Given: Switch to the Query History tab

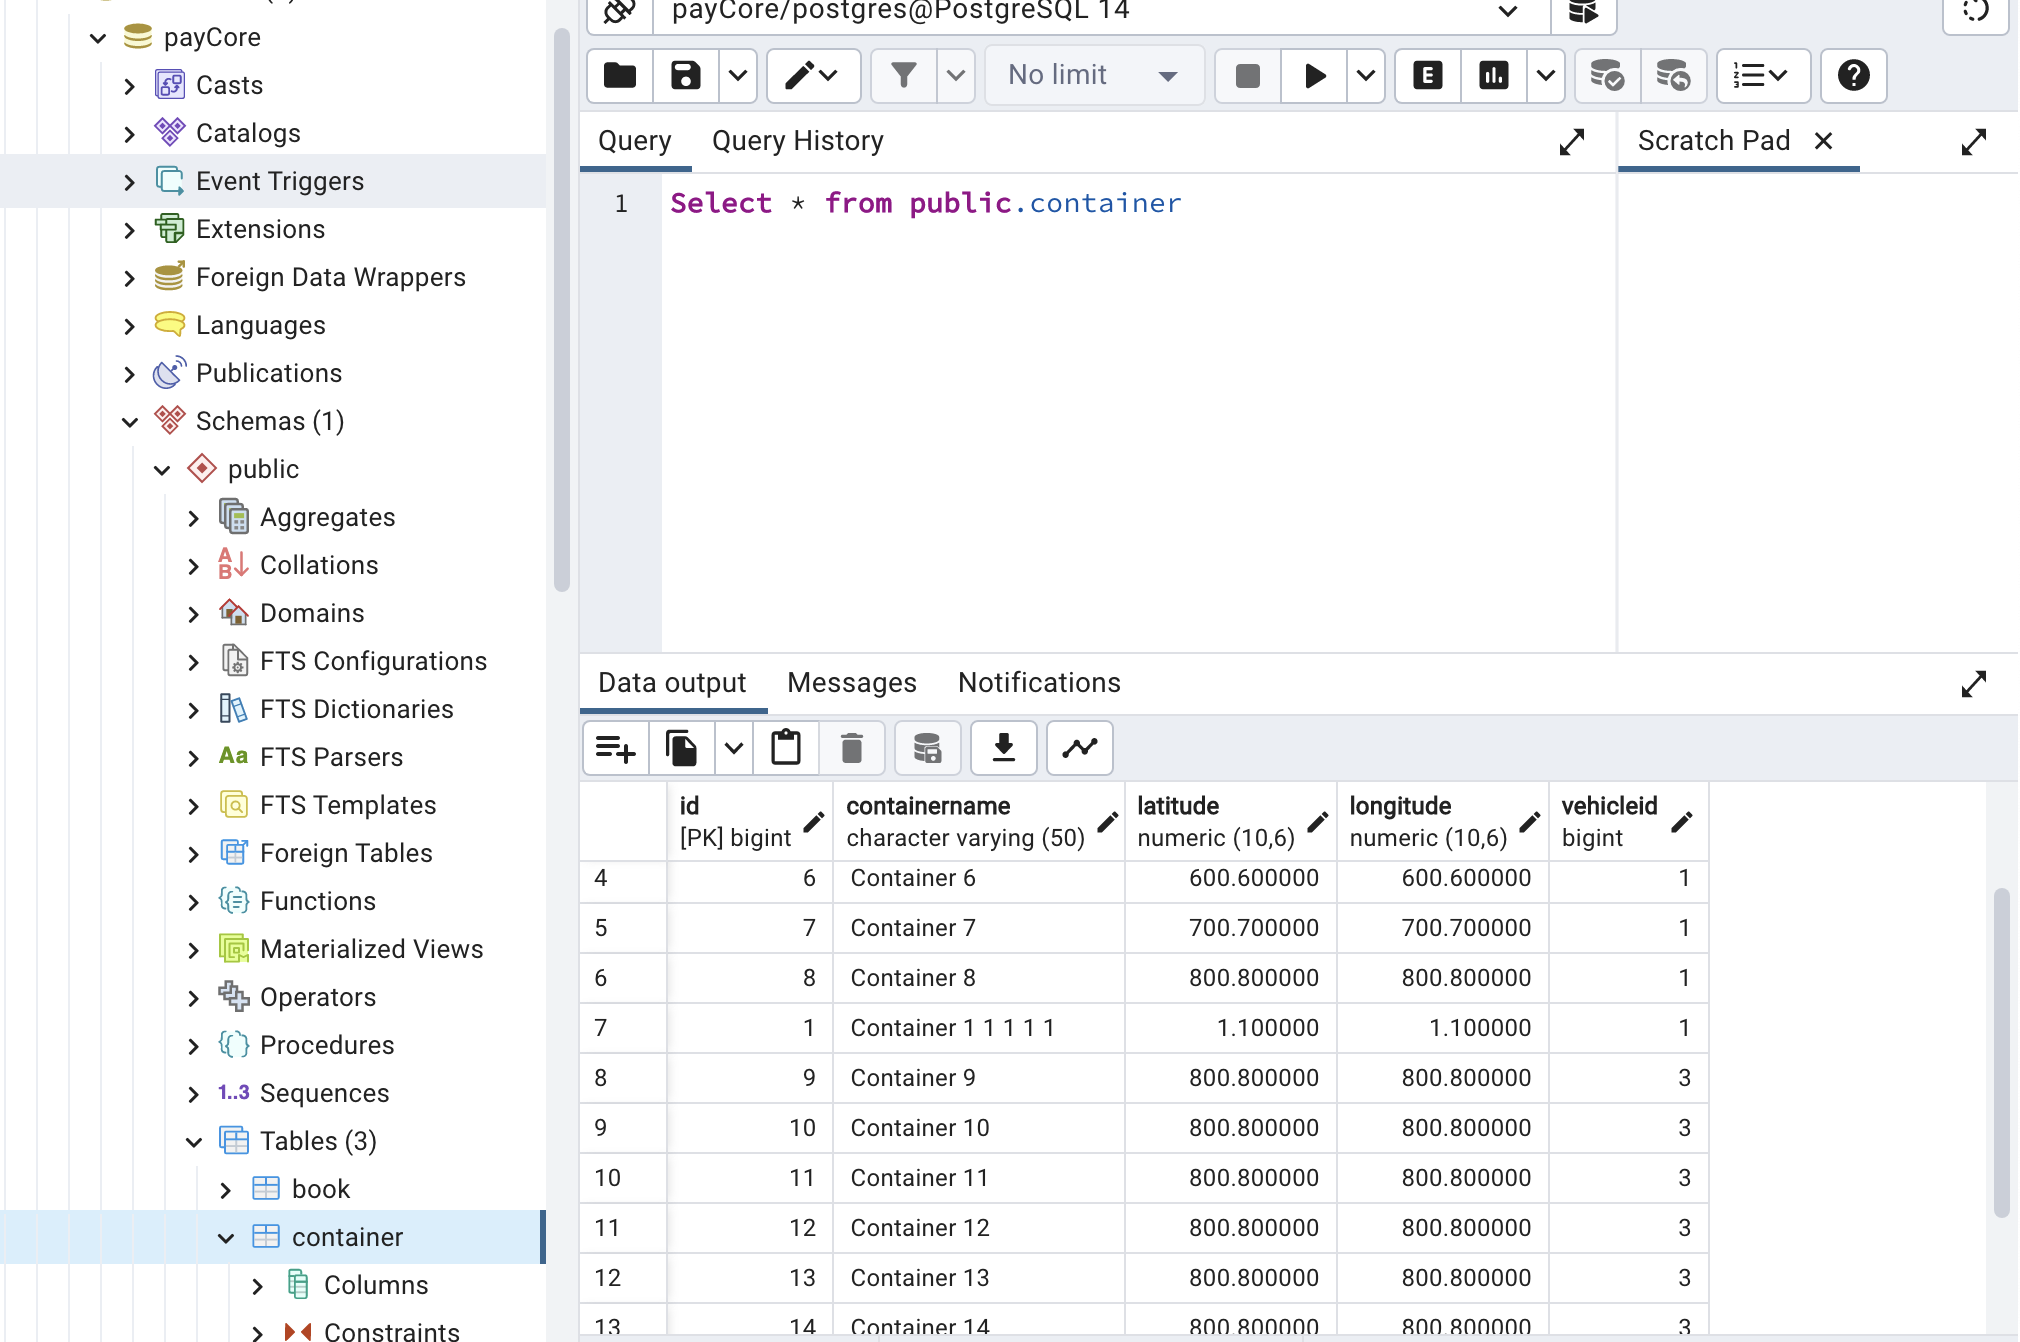Looking at the screenshot, I should 796,140.
